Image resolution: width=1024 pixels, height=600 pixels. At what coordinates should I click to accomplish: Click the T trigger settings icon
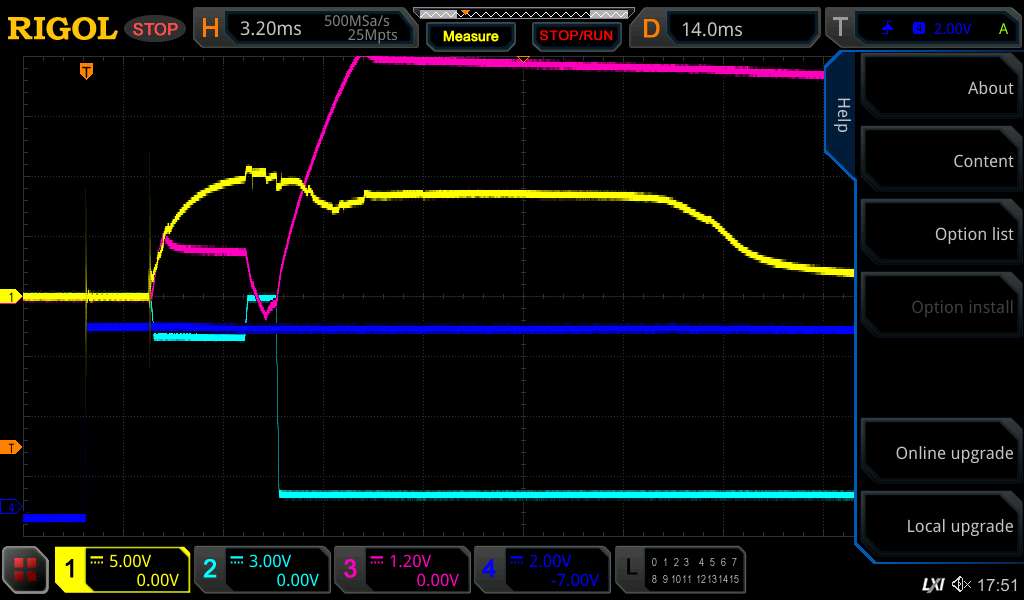840,28
